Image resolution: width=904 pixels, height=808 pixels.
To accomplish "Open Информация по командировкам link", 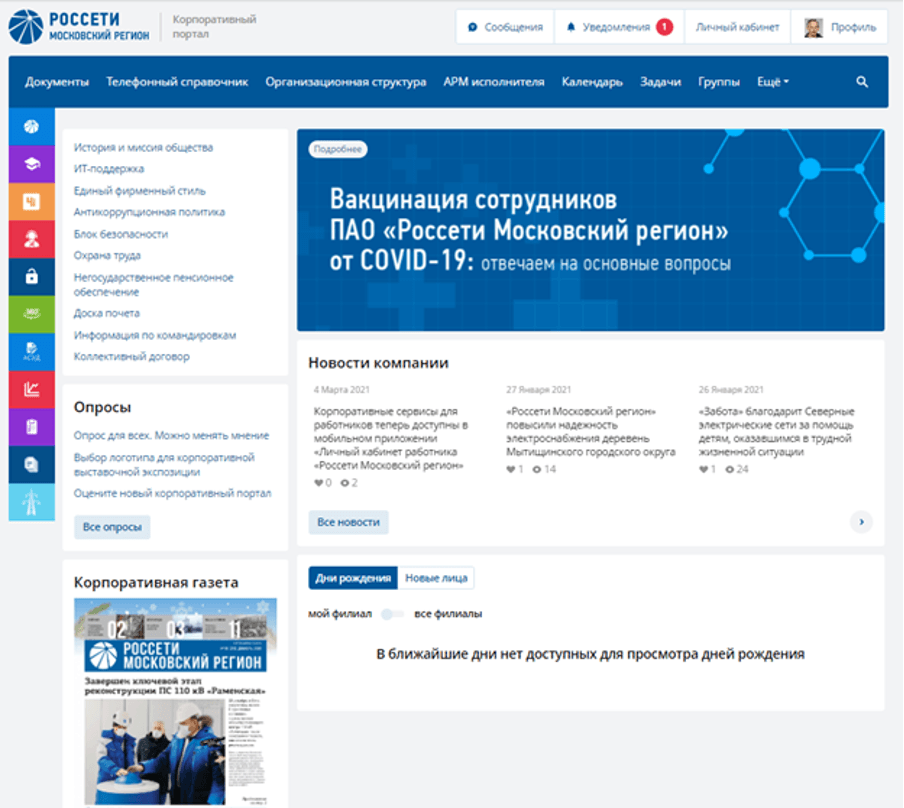I will tap(155, 335).
